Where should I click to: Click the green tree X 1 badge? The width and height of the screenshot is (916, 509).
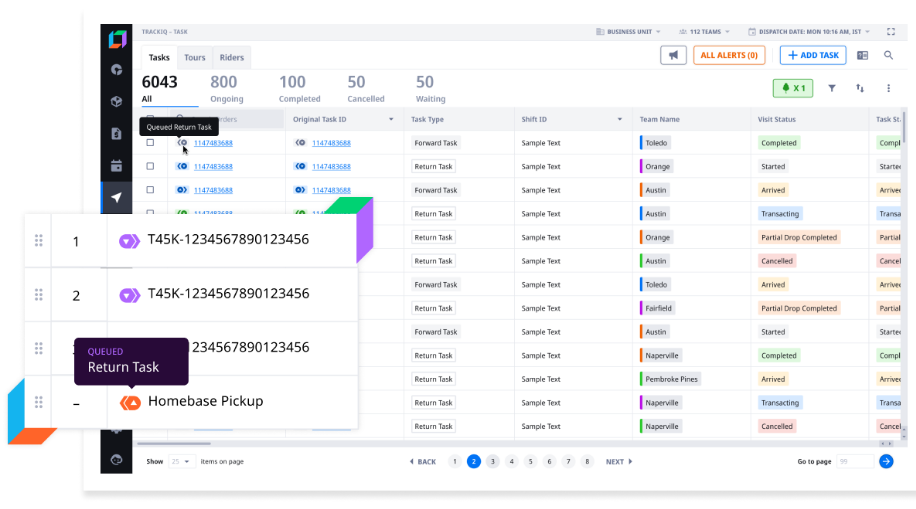[793, 88]
